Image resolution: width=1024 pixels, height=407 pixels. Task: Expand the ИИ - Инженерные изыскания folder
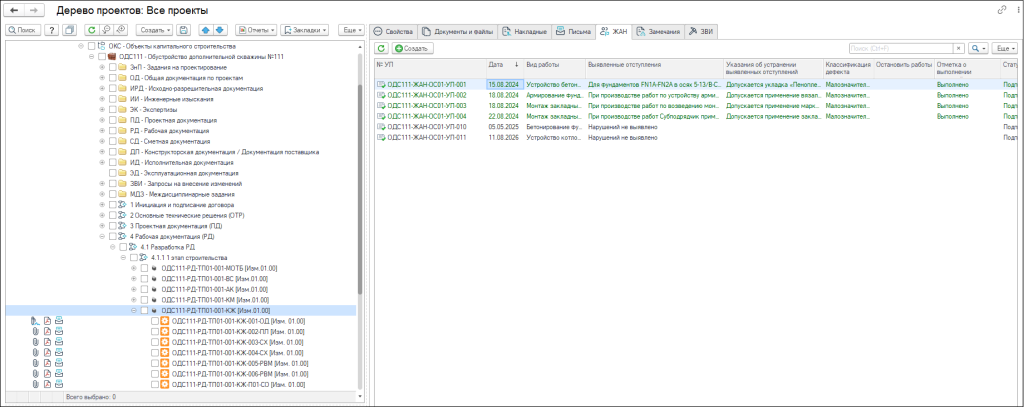click(102, 99)
